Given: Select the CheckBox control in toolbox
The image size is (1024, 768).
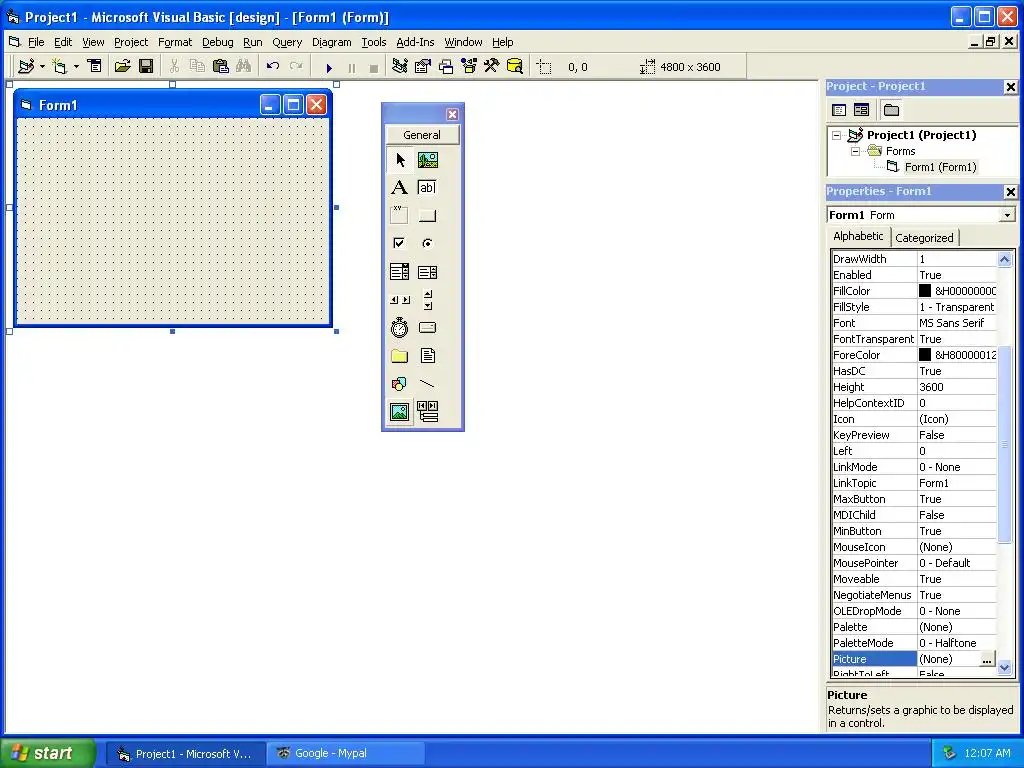Looking at the screenshot, I should click(x=400, y=244).
